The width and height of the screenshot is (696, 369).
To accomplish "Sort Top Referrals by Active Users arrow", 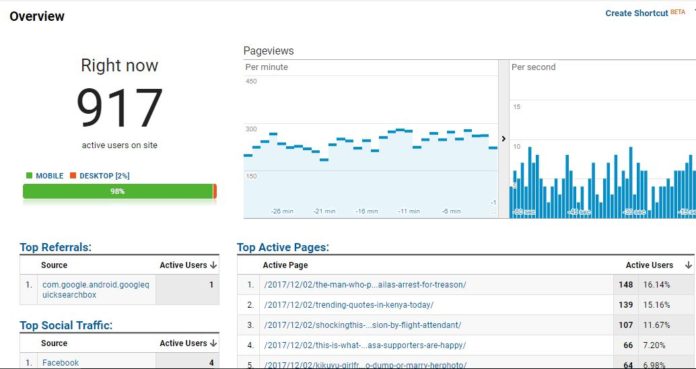I will pyautogui.click(x=214, y=265).
